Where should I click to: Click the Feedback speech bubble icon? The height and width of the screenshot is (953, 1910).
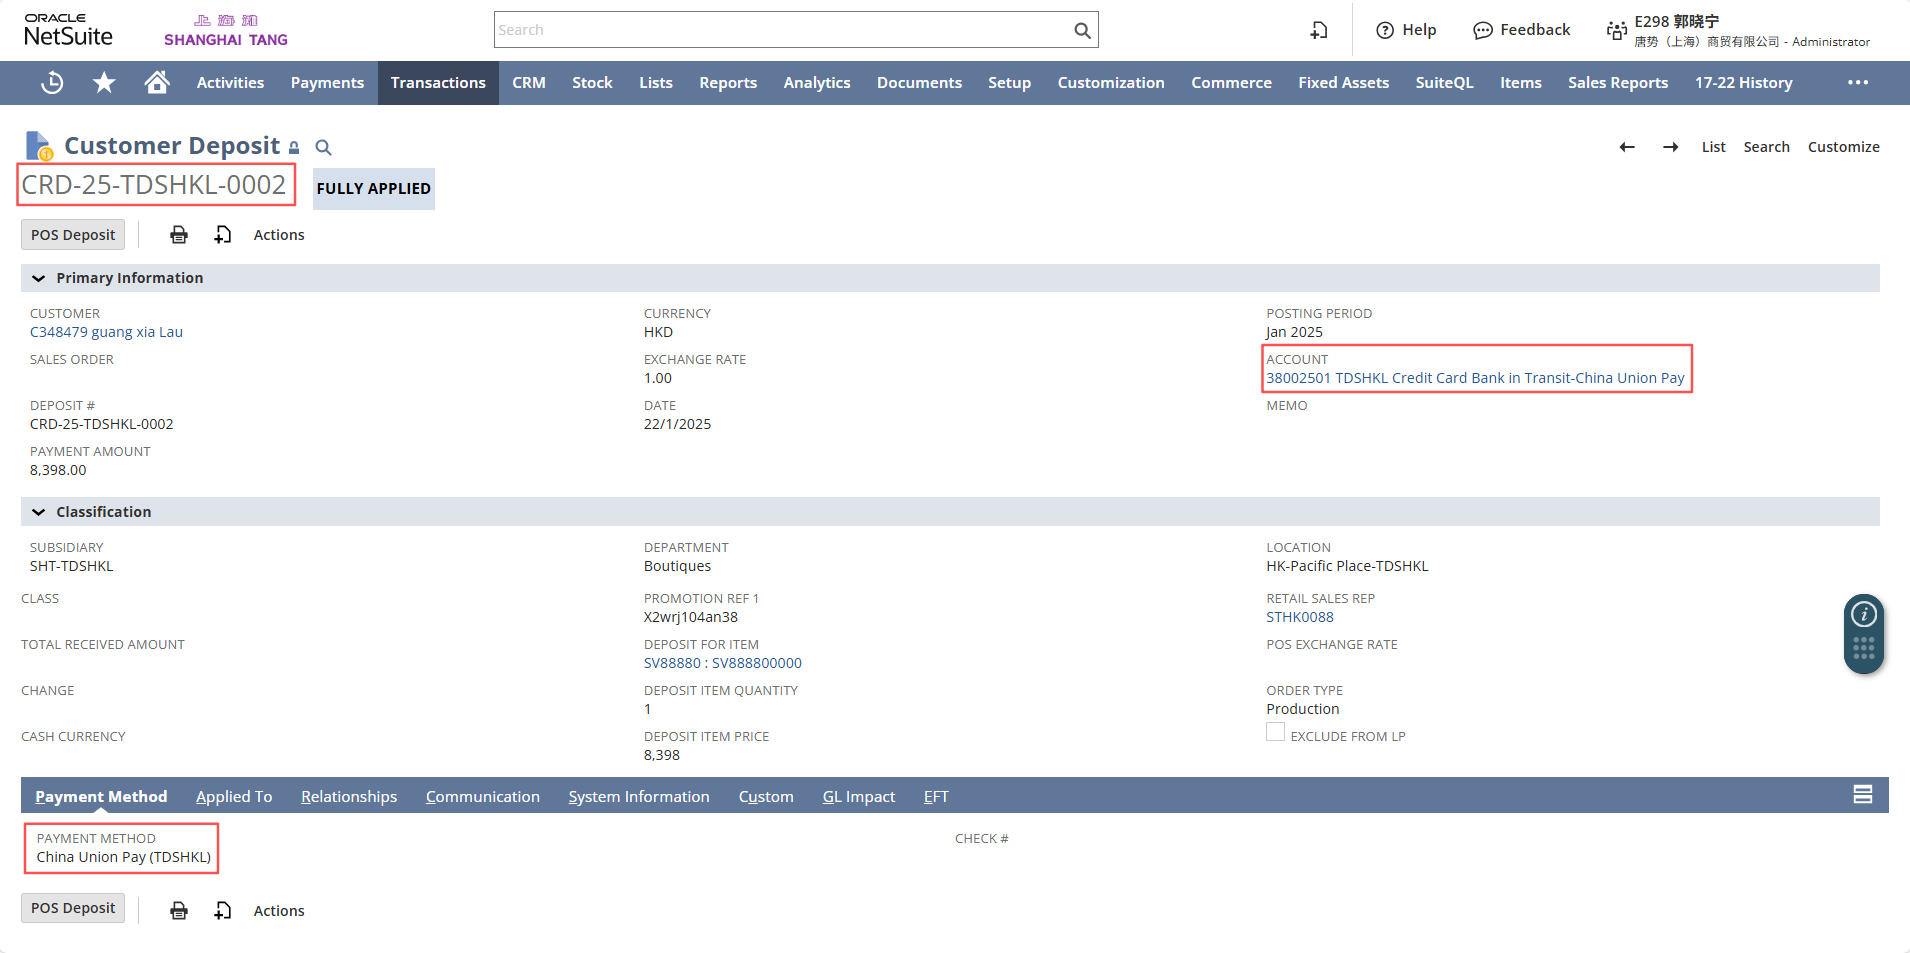tap(1482, 31)
